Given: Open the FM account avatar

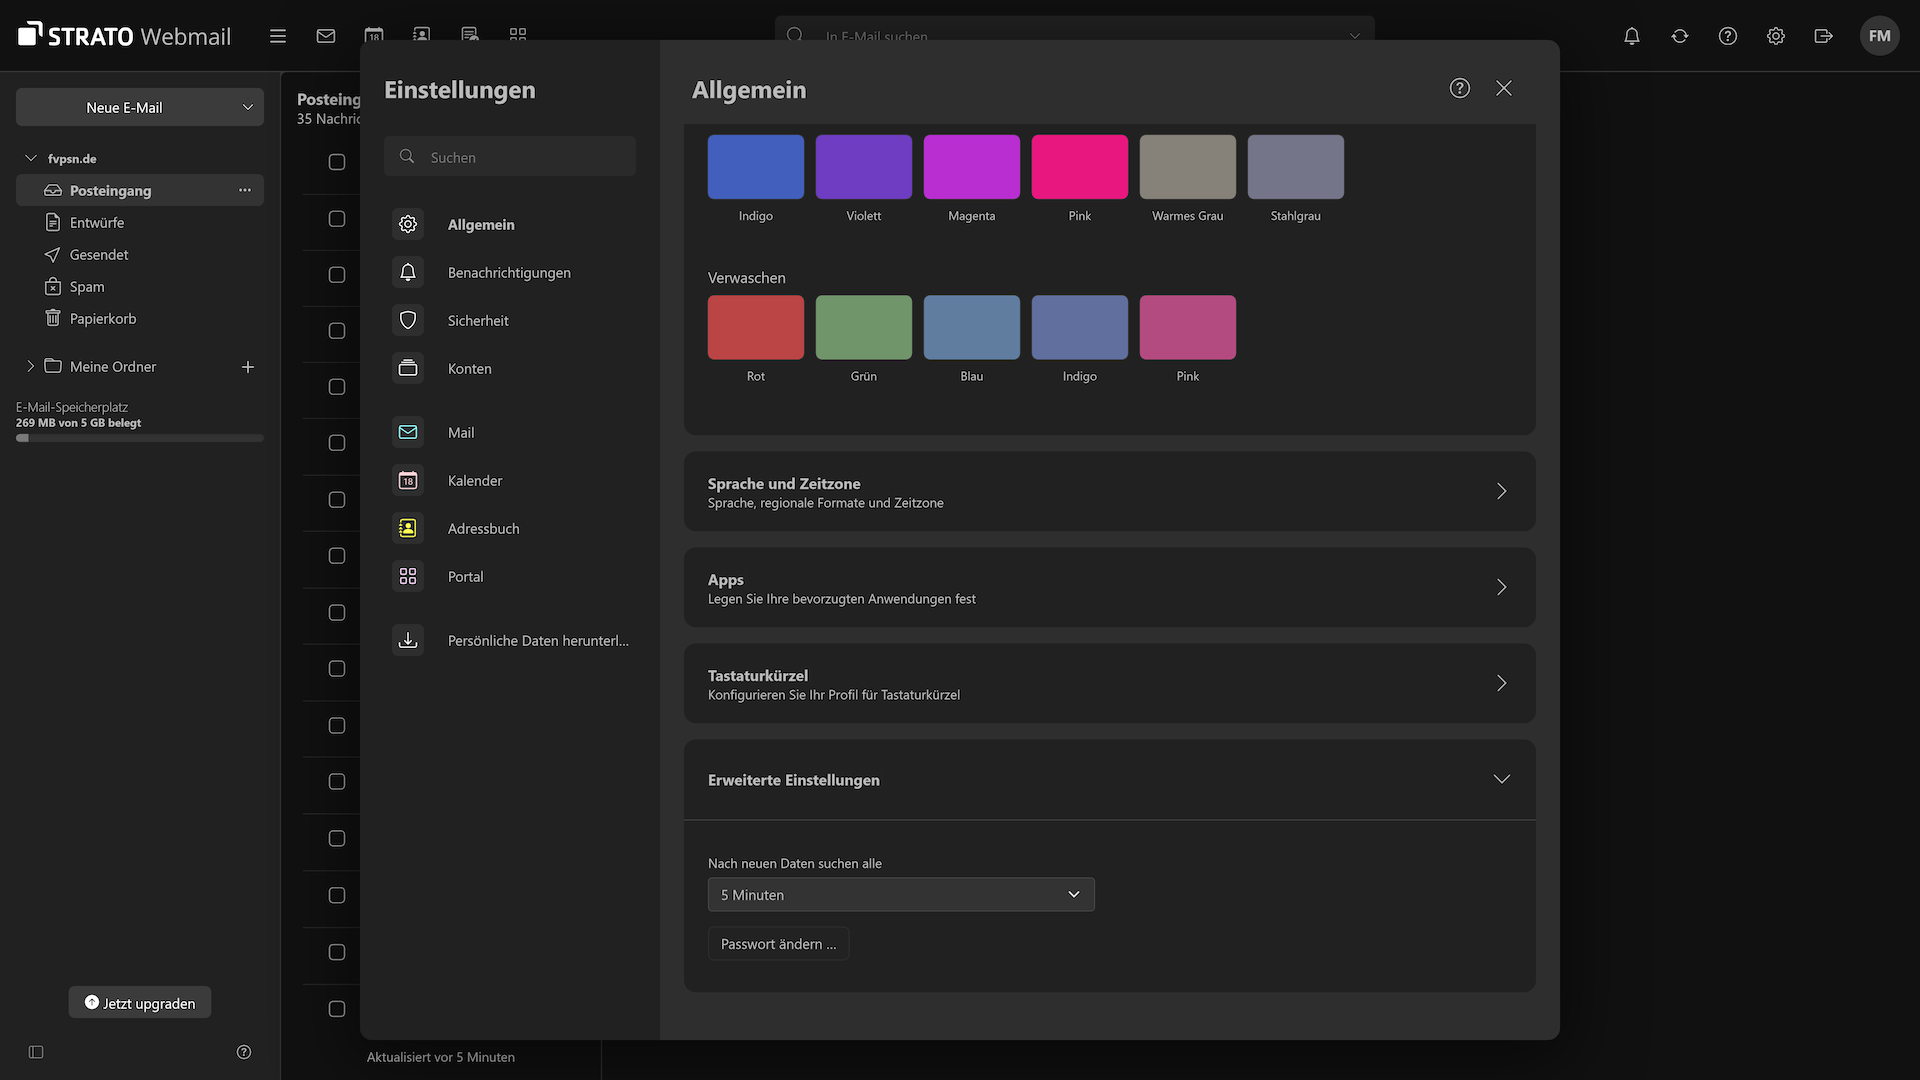Looking at the screenshot, I should tap(1880, 36).
